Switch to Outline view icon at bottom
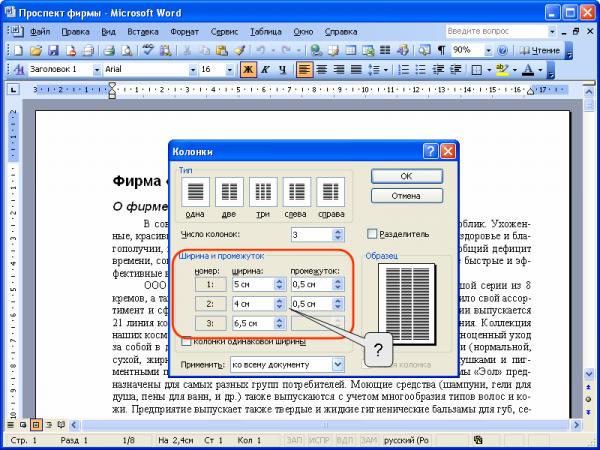The height and width of the screenshot is (450, 600). coord(49,425)
